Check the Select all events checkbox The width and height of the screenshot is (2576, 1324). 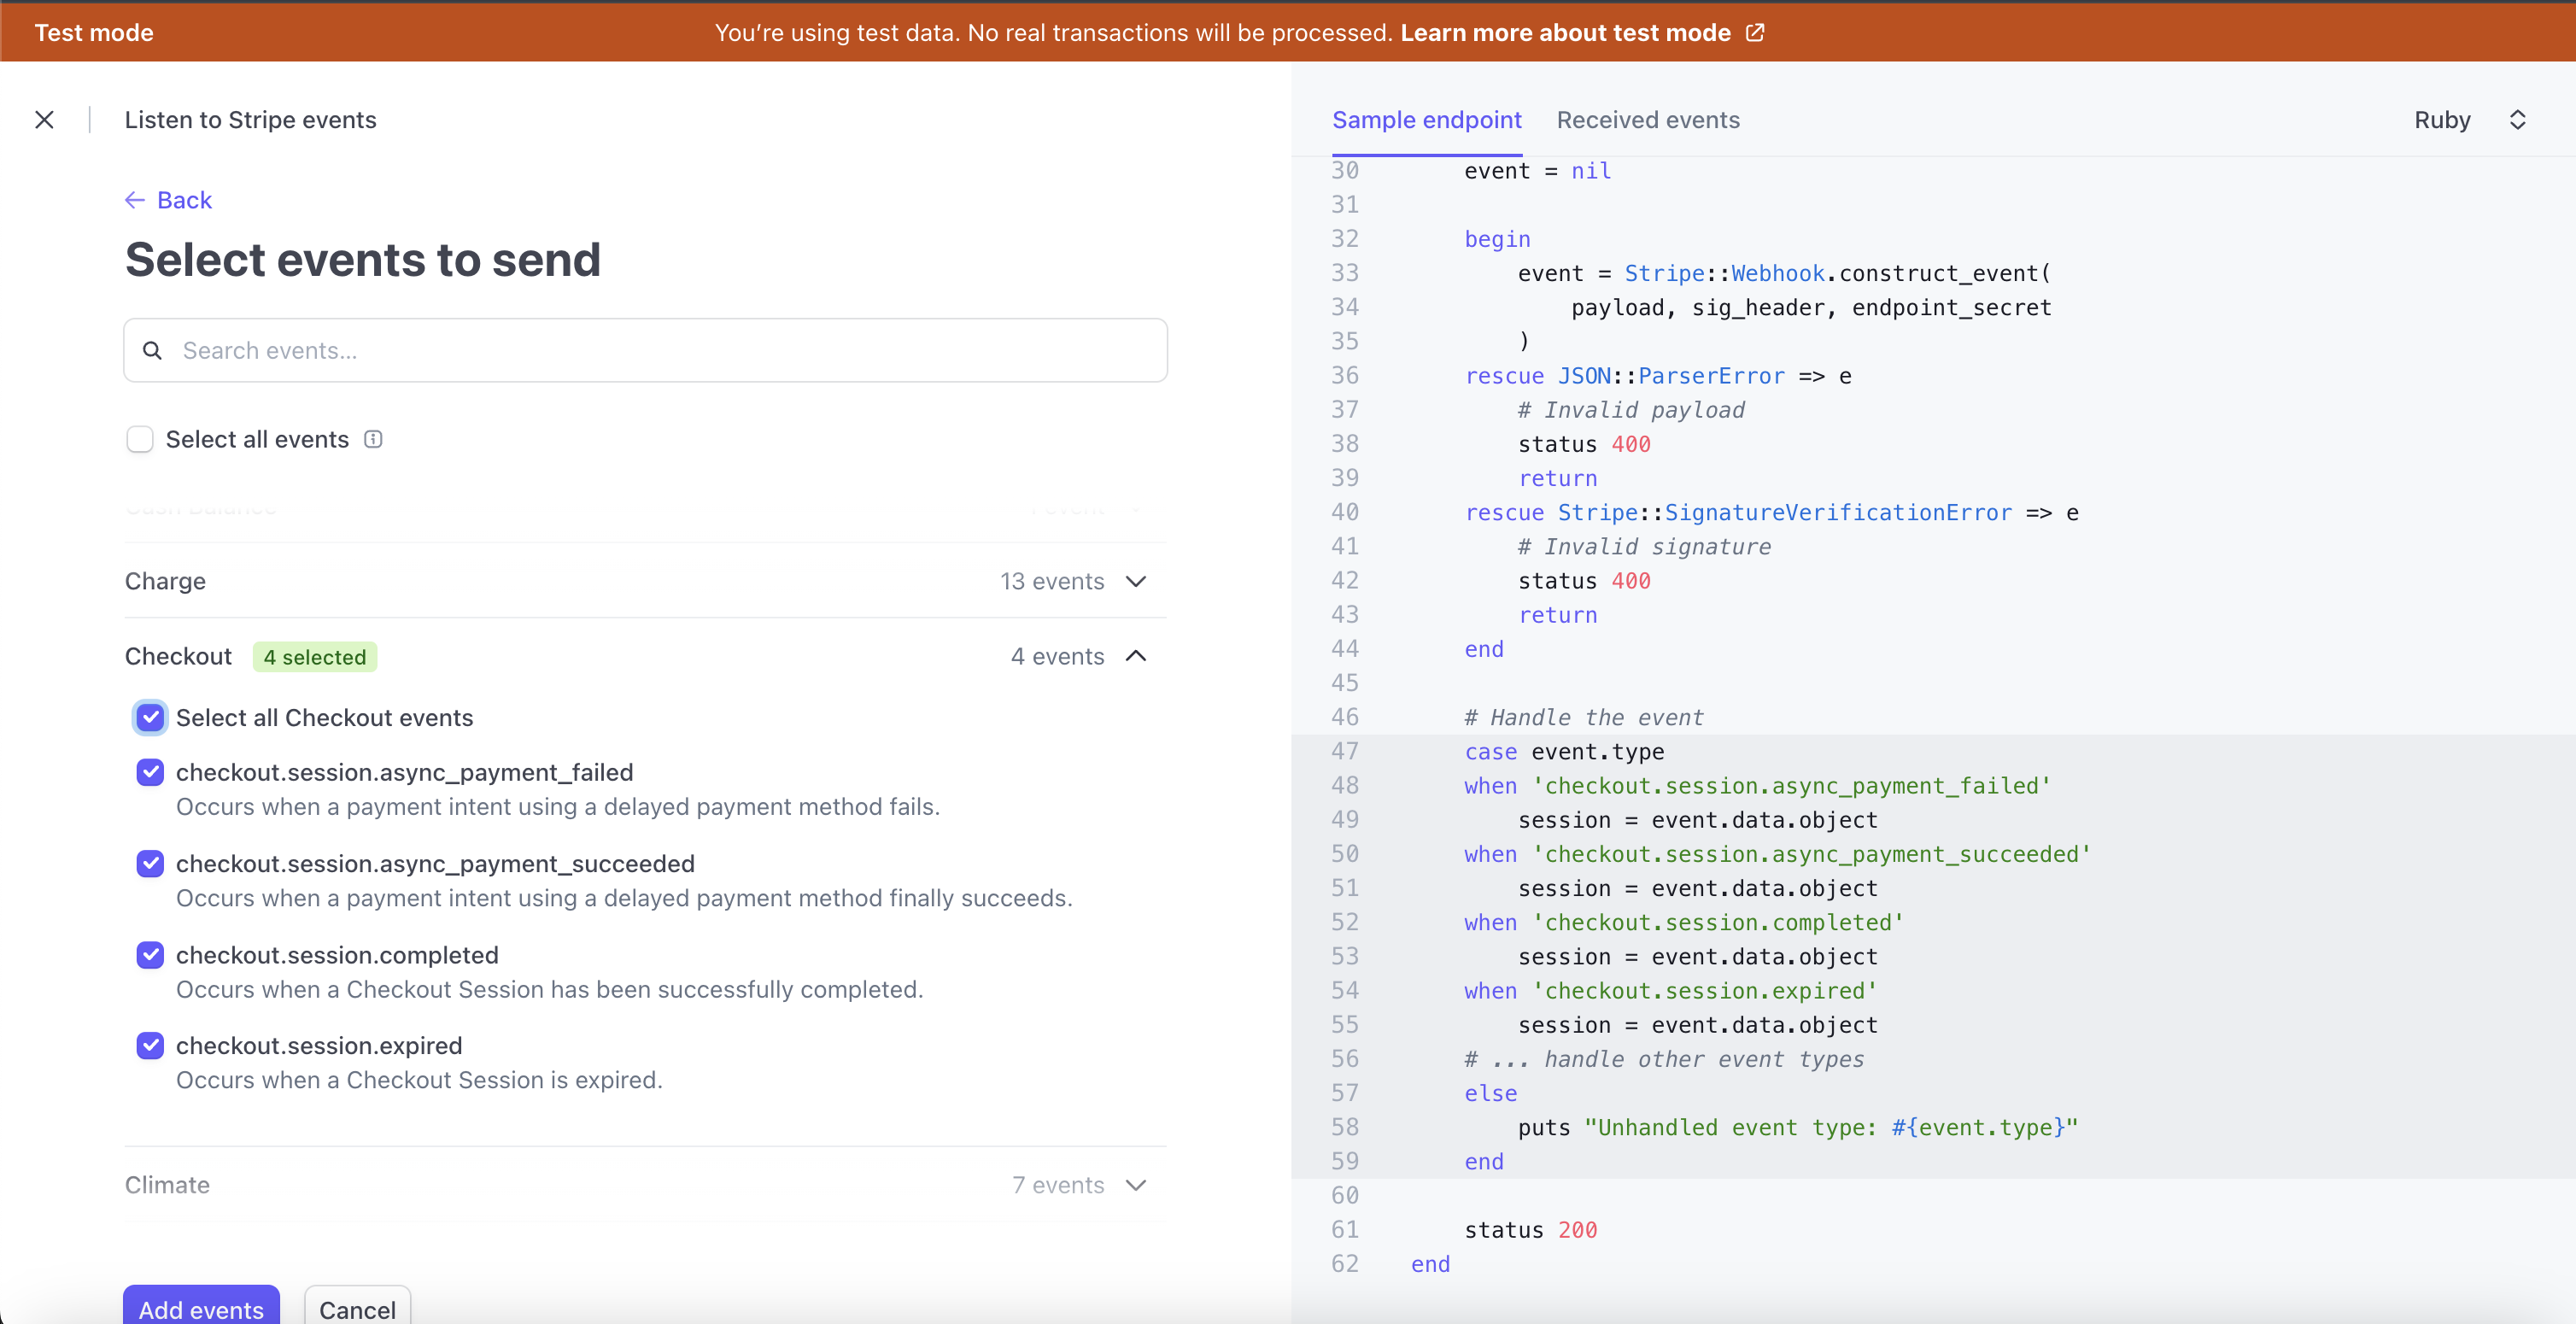(140, 439)
